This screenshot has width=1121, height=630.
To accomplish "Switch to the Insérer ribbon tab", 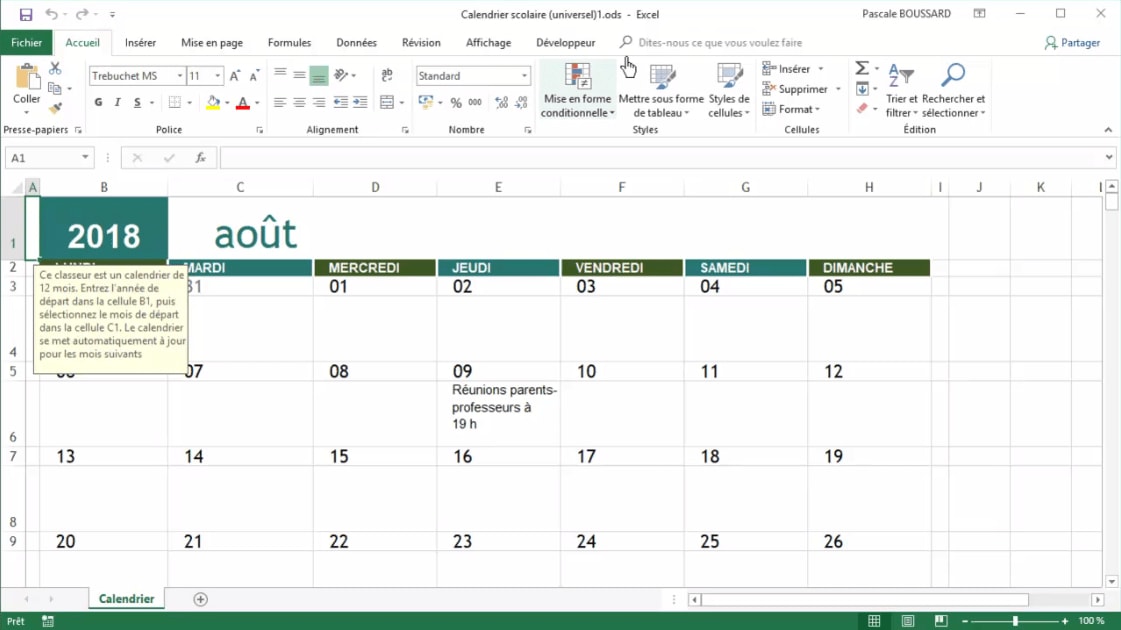I will (x=140, y=43).
